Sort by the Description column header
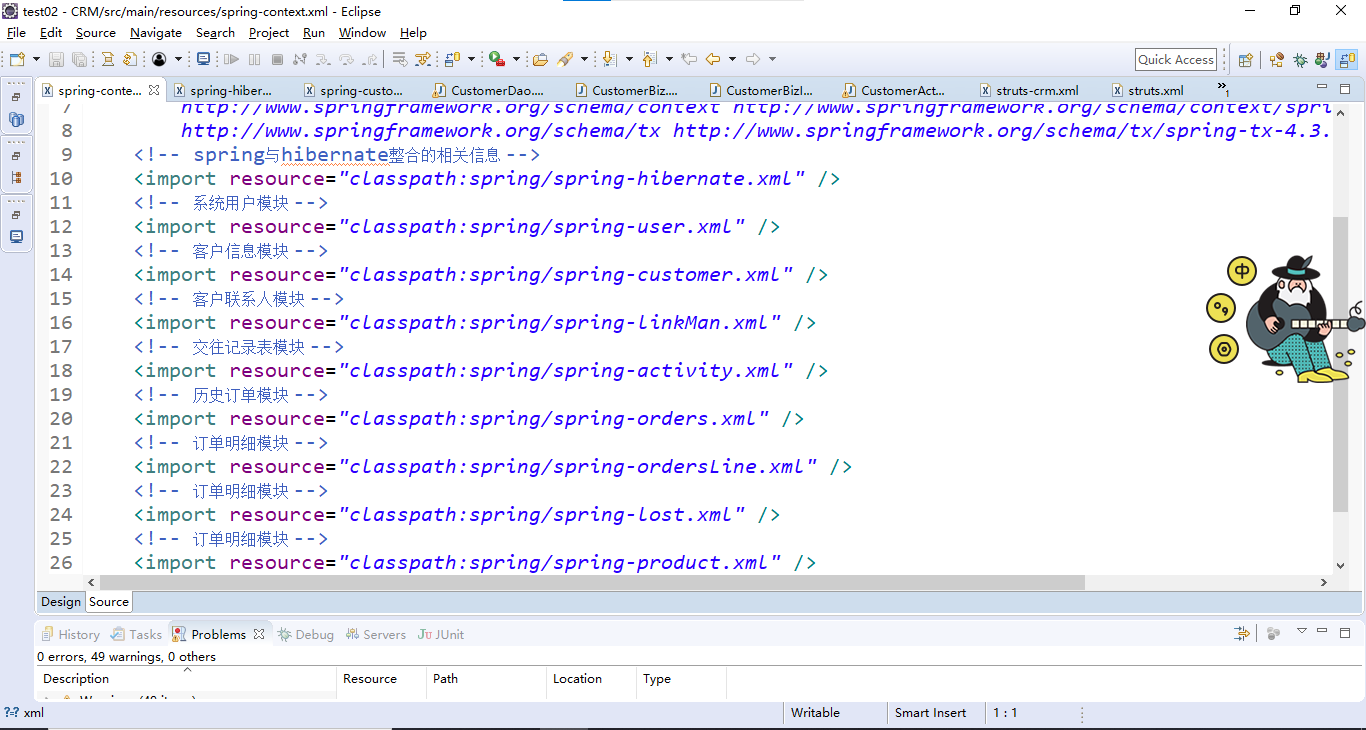 (x=188, y=679)
